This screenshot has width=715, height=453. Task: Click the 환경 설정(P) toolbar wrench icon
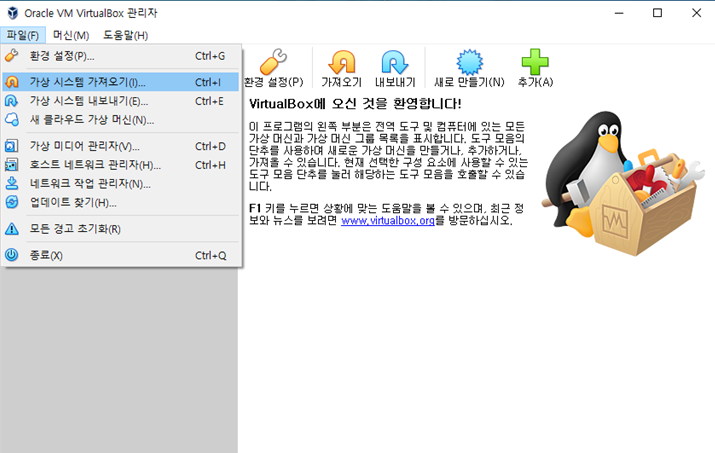273,62
